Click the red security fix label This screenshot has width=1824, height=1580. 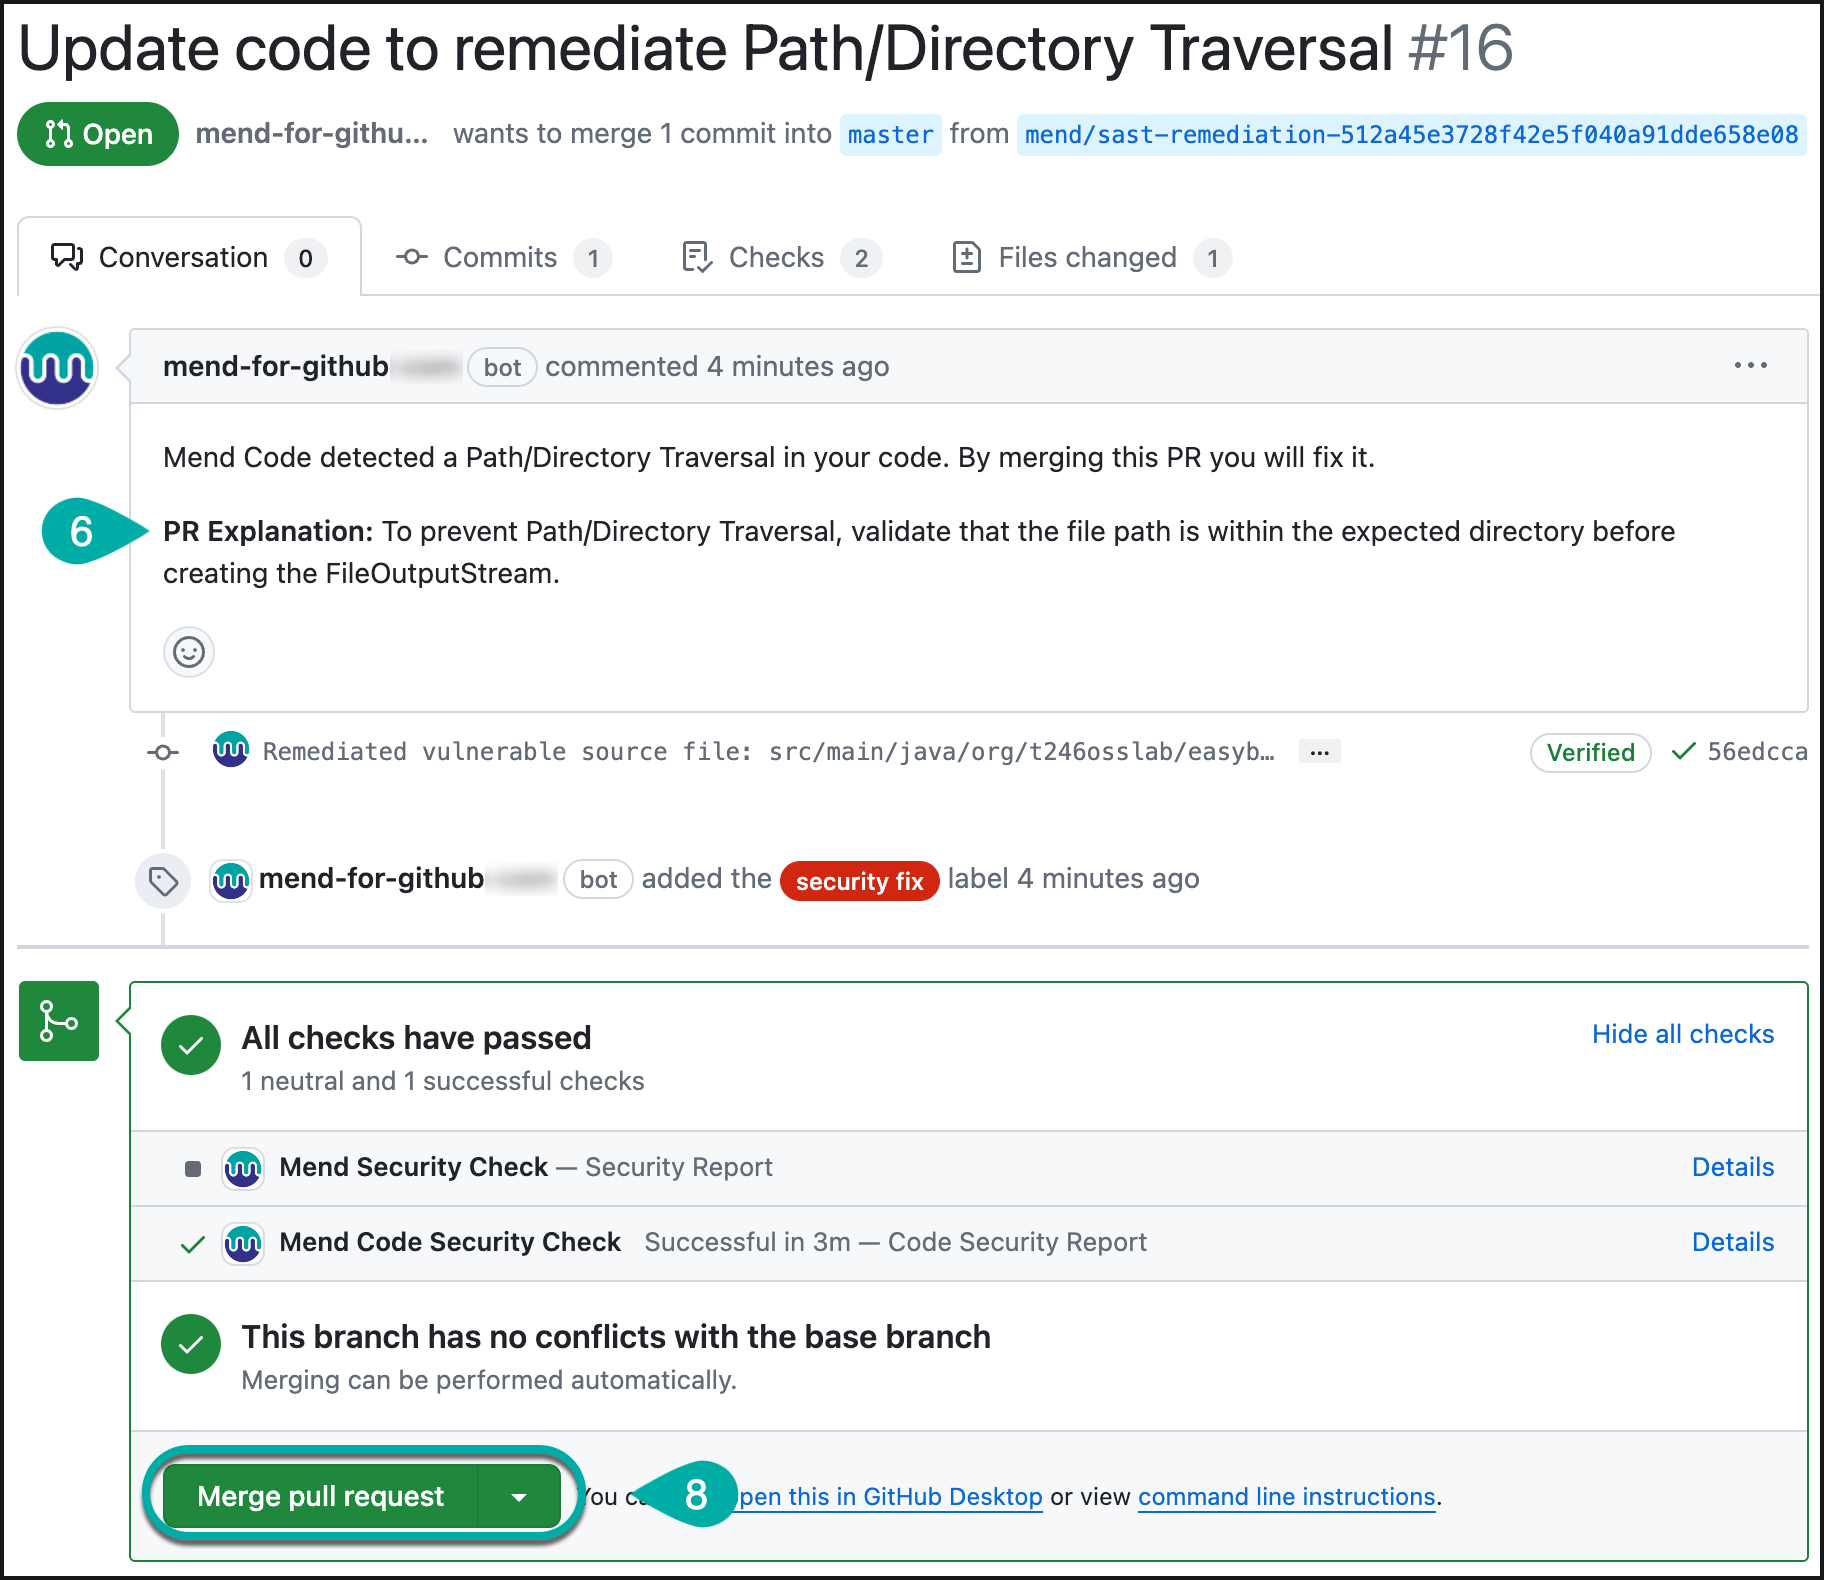point(859,881)
